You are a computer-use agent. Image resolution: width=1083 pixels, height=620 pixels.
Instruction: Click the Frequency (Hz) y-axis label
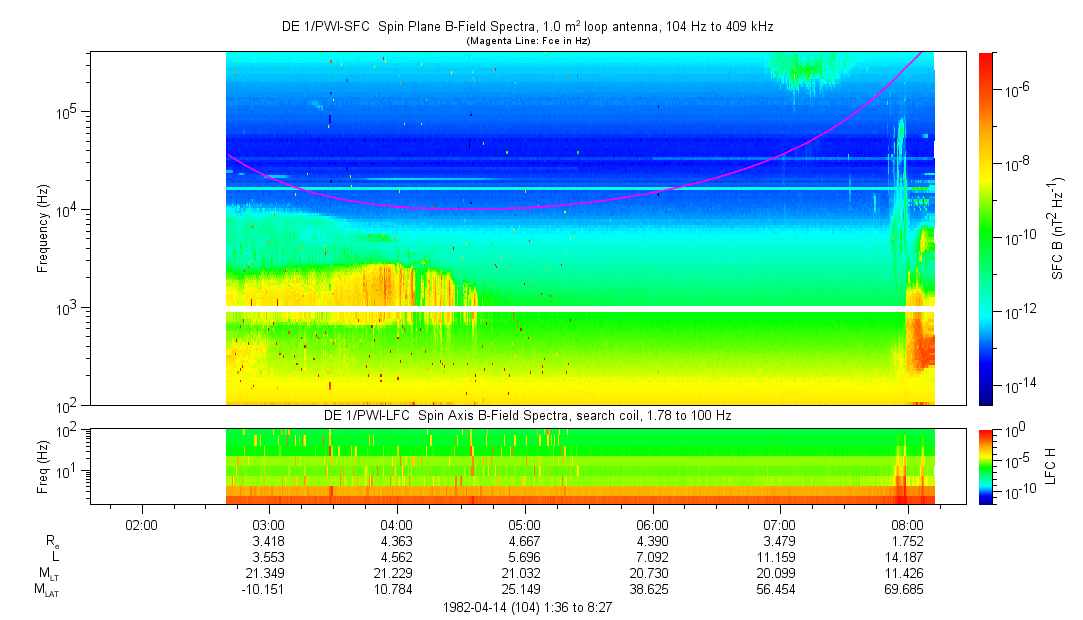42,229
